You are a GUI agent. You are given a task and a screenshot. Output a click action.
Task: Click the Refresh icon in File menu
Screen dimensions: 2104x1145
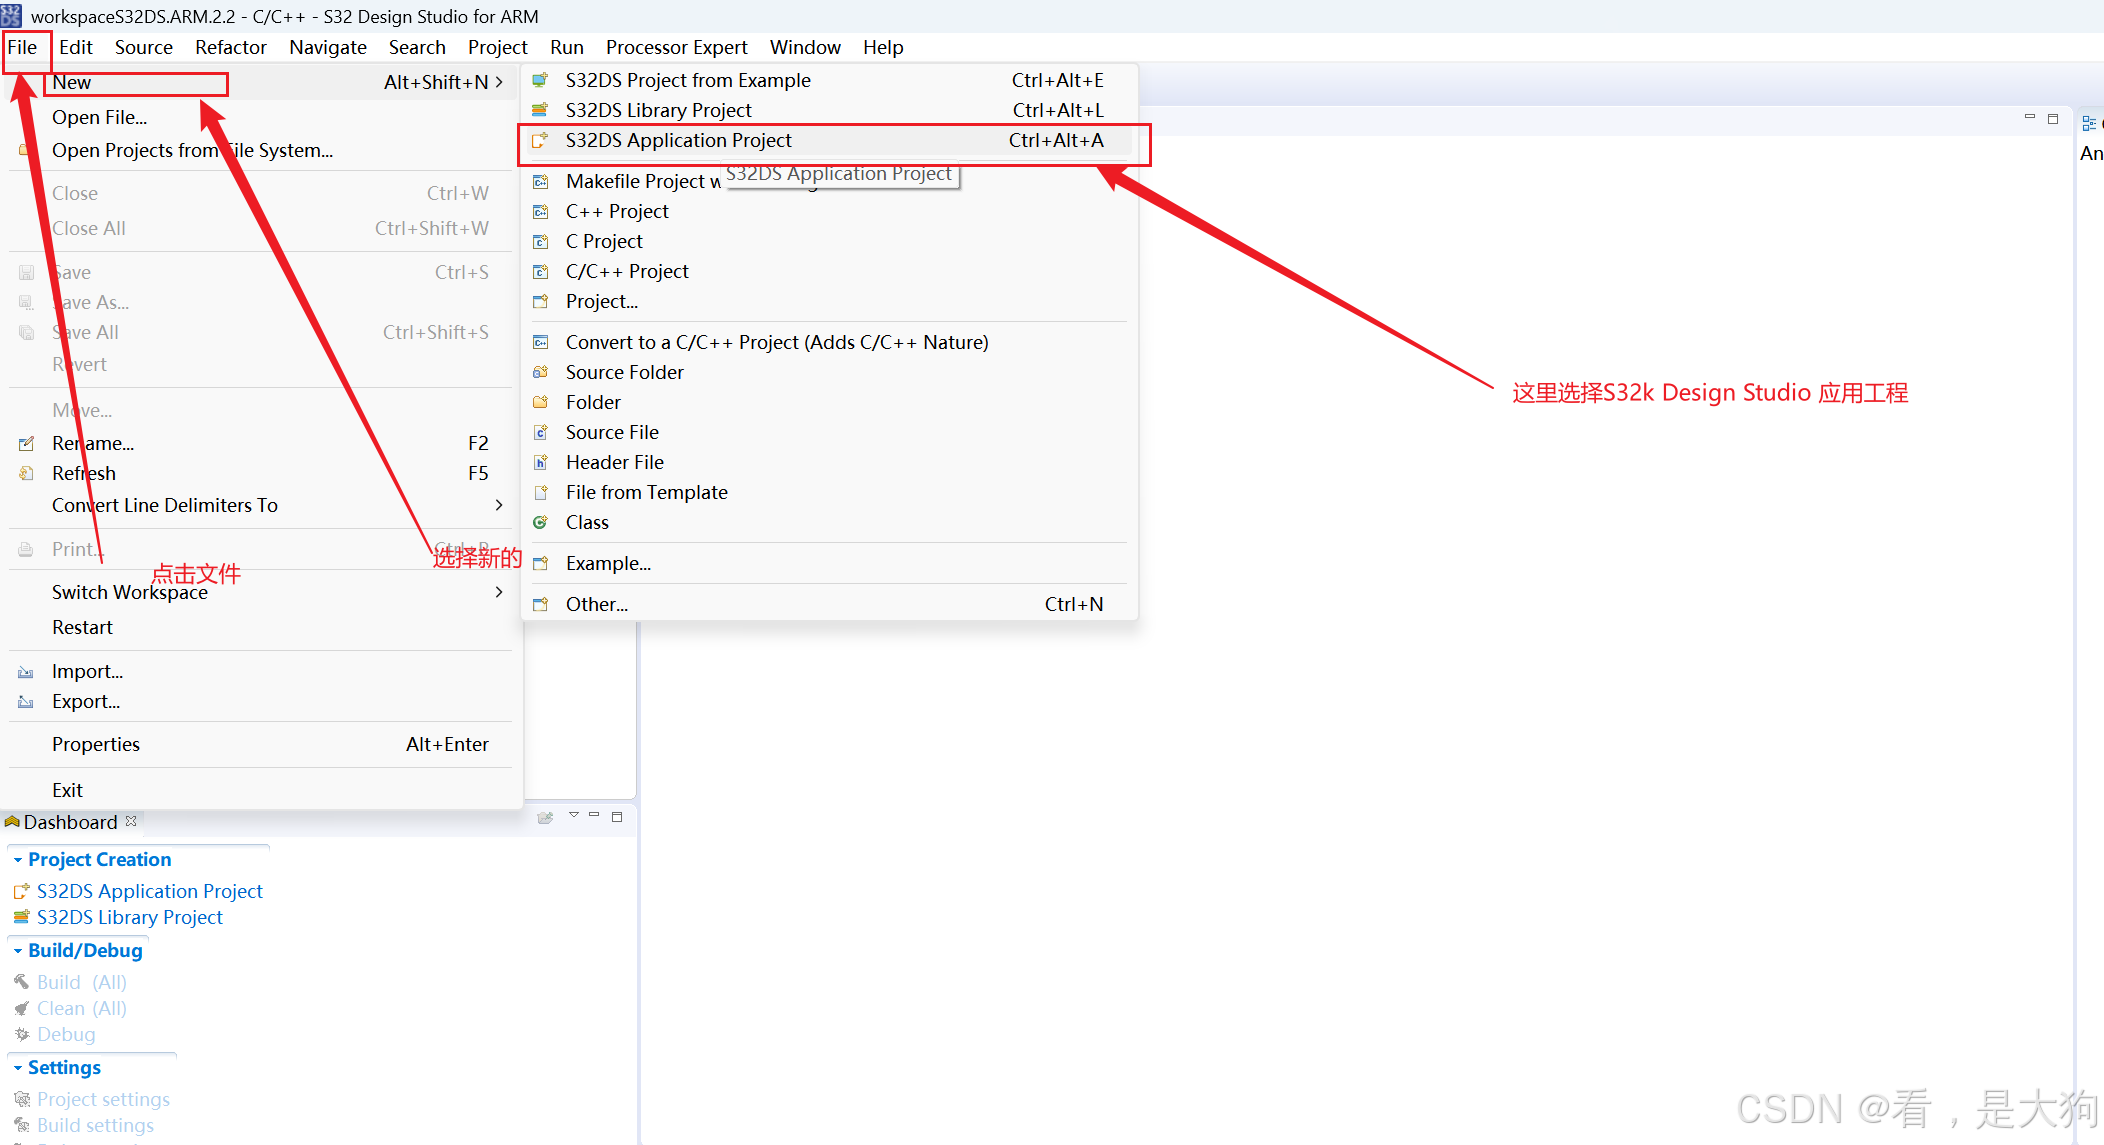point(26,473)
